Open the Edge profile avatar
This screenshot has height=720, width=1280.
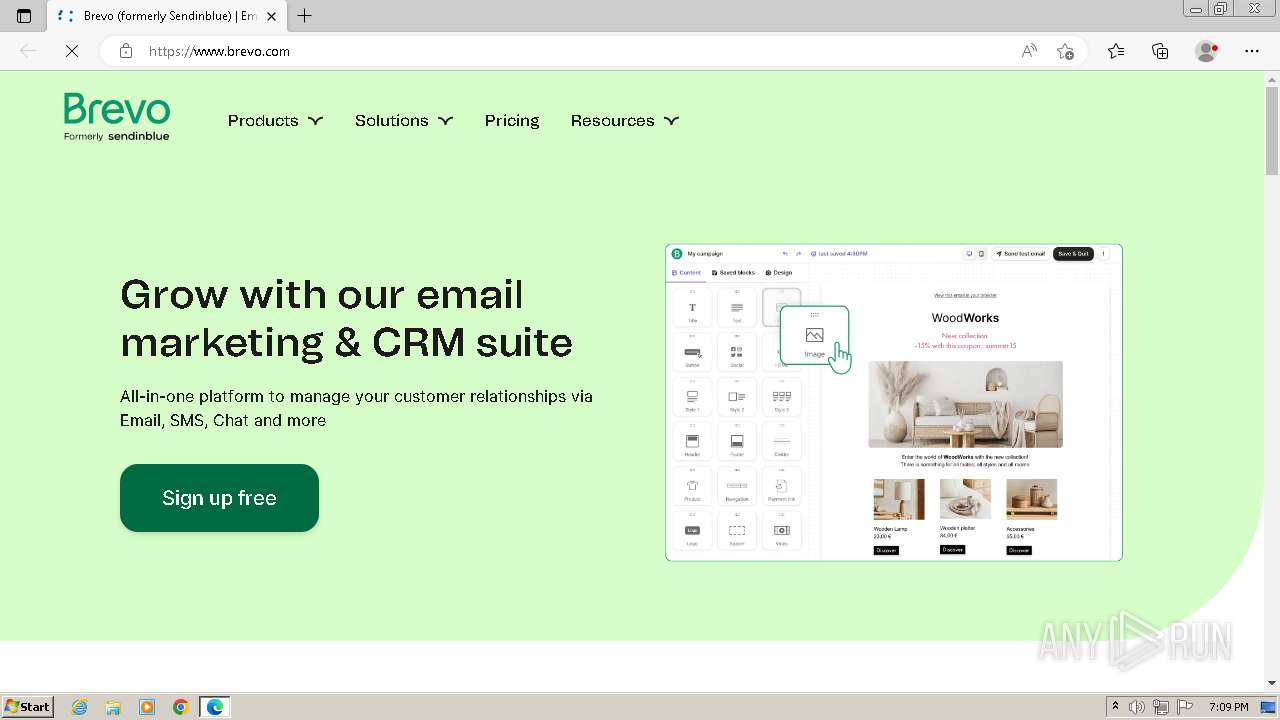(1207, 51)
